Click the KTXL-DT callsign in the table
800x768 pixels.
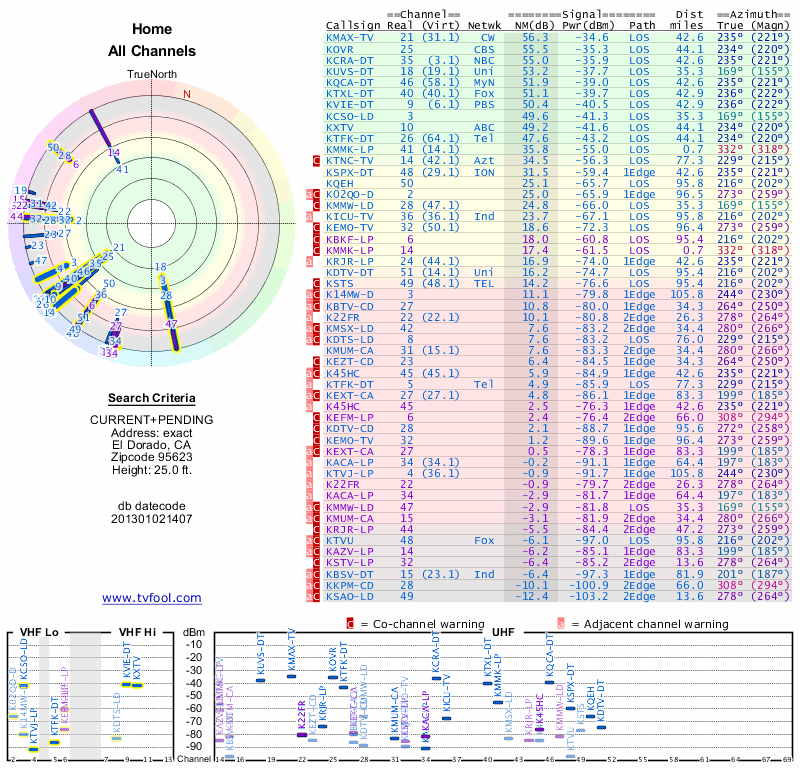pyautogui.click(x=350, y=94)
